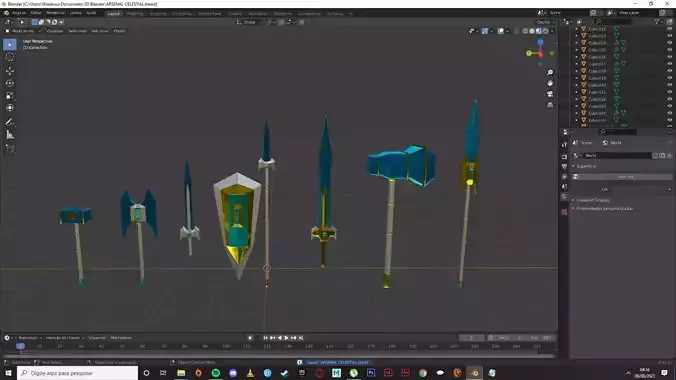
Task: Open the Editar menu
Action: 36,13
